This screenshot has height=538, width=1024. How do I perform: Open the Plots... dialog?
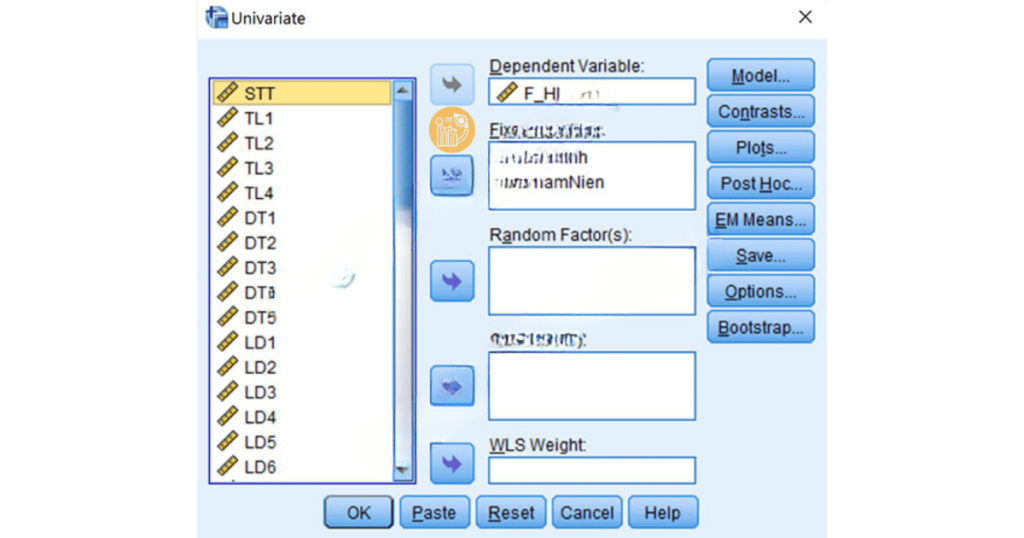760,148
